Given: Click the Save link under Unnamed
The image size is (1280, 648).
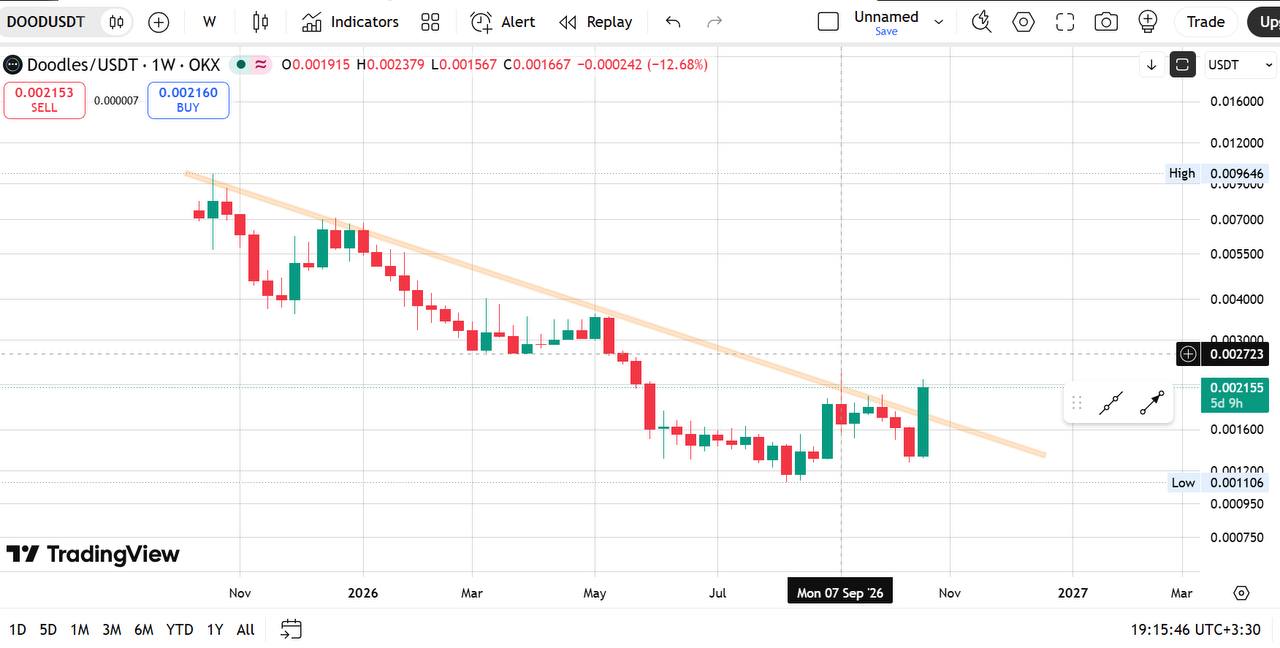Looking at the screenshot, I should [886, 32].
